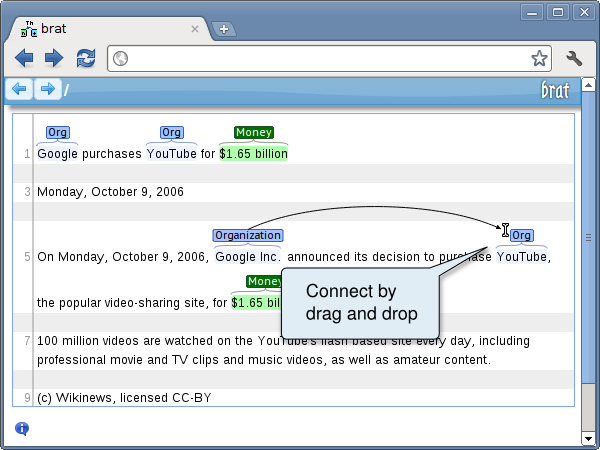This screenshot has height=450, width=600.
Task: Select Org label above YouTube in line 1
Action: coord(171,132)
